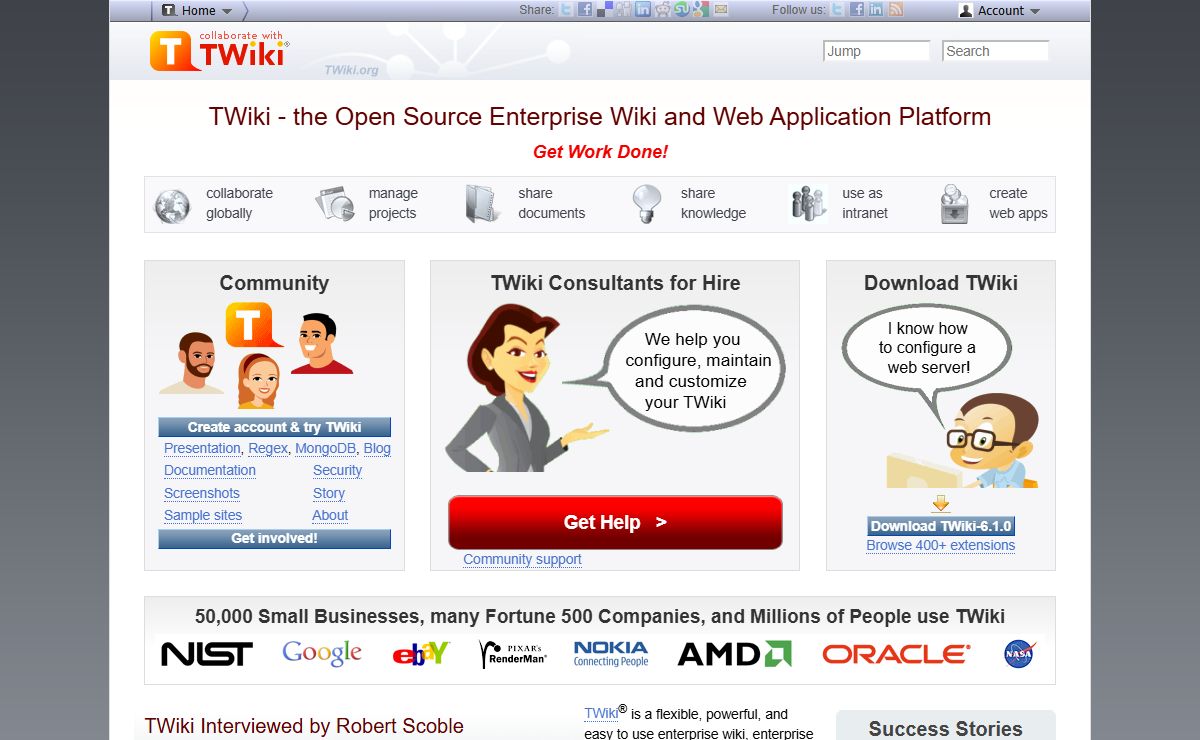Focus the Jump input field
The height and width of the screenshot is (740, 1200).
point(876,51)
